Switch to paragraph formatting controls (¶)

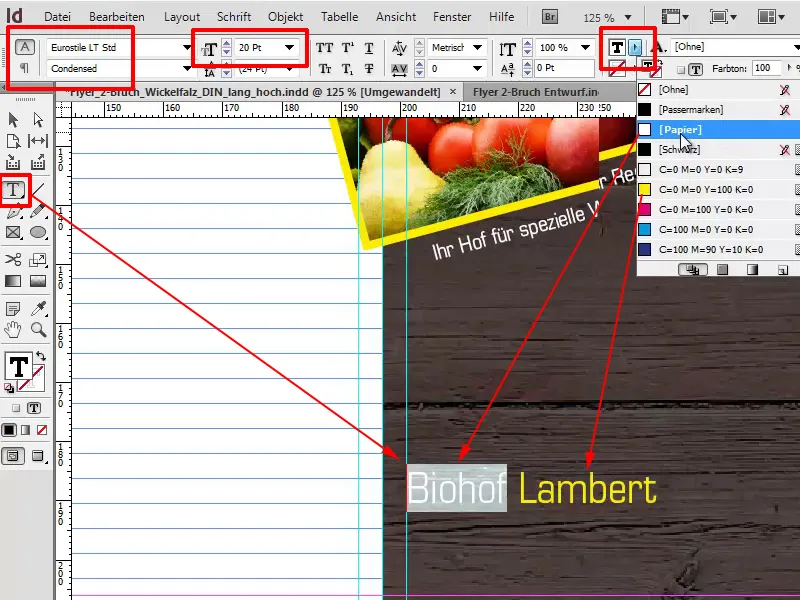[x=24, y=68]
